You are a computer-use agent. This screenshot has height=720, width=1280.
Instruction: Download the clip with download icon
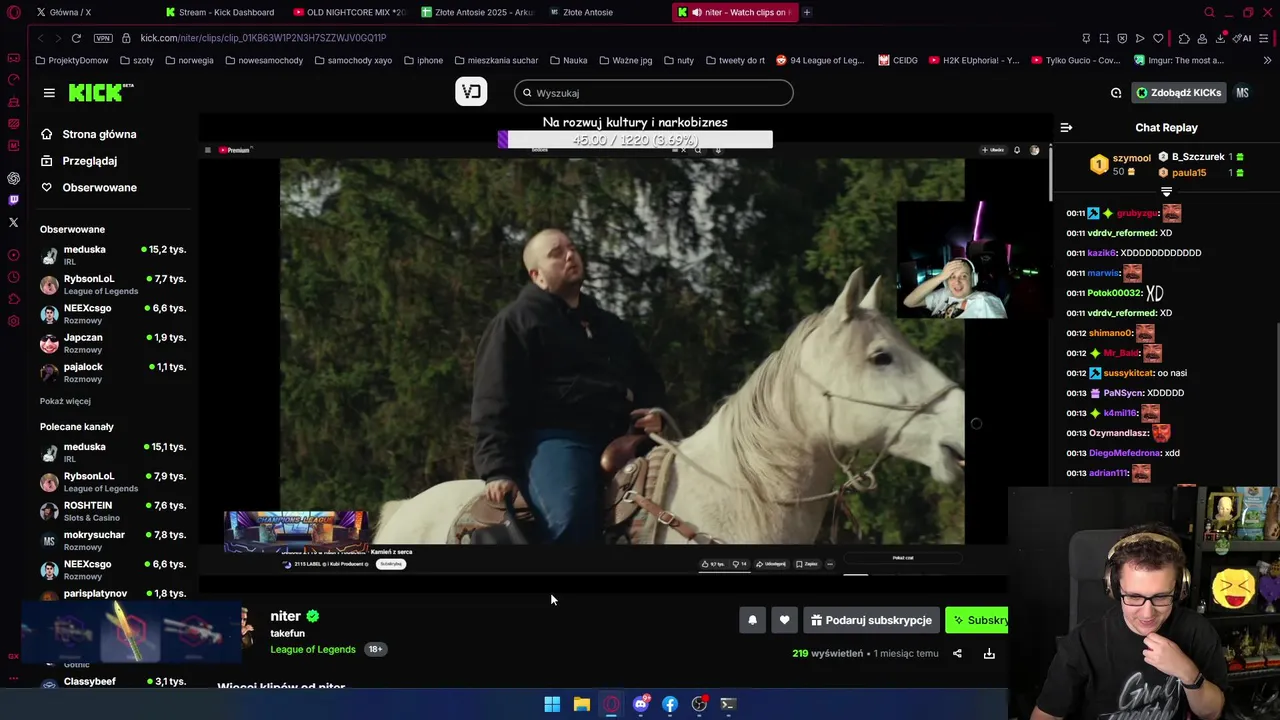(989, 653)
